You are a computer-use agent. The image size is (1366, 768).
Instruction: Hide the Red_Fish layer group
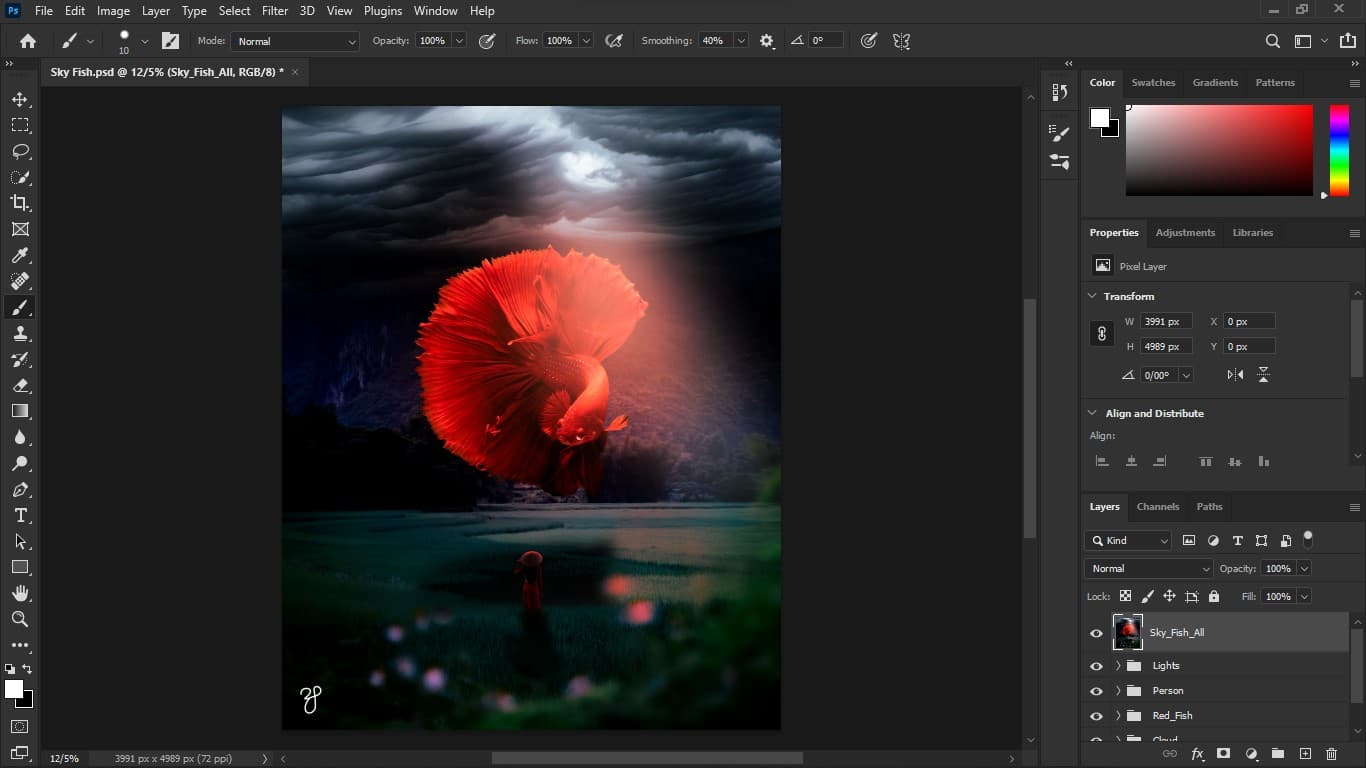(1096, 716)
